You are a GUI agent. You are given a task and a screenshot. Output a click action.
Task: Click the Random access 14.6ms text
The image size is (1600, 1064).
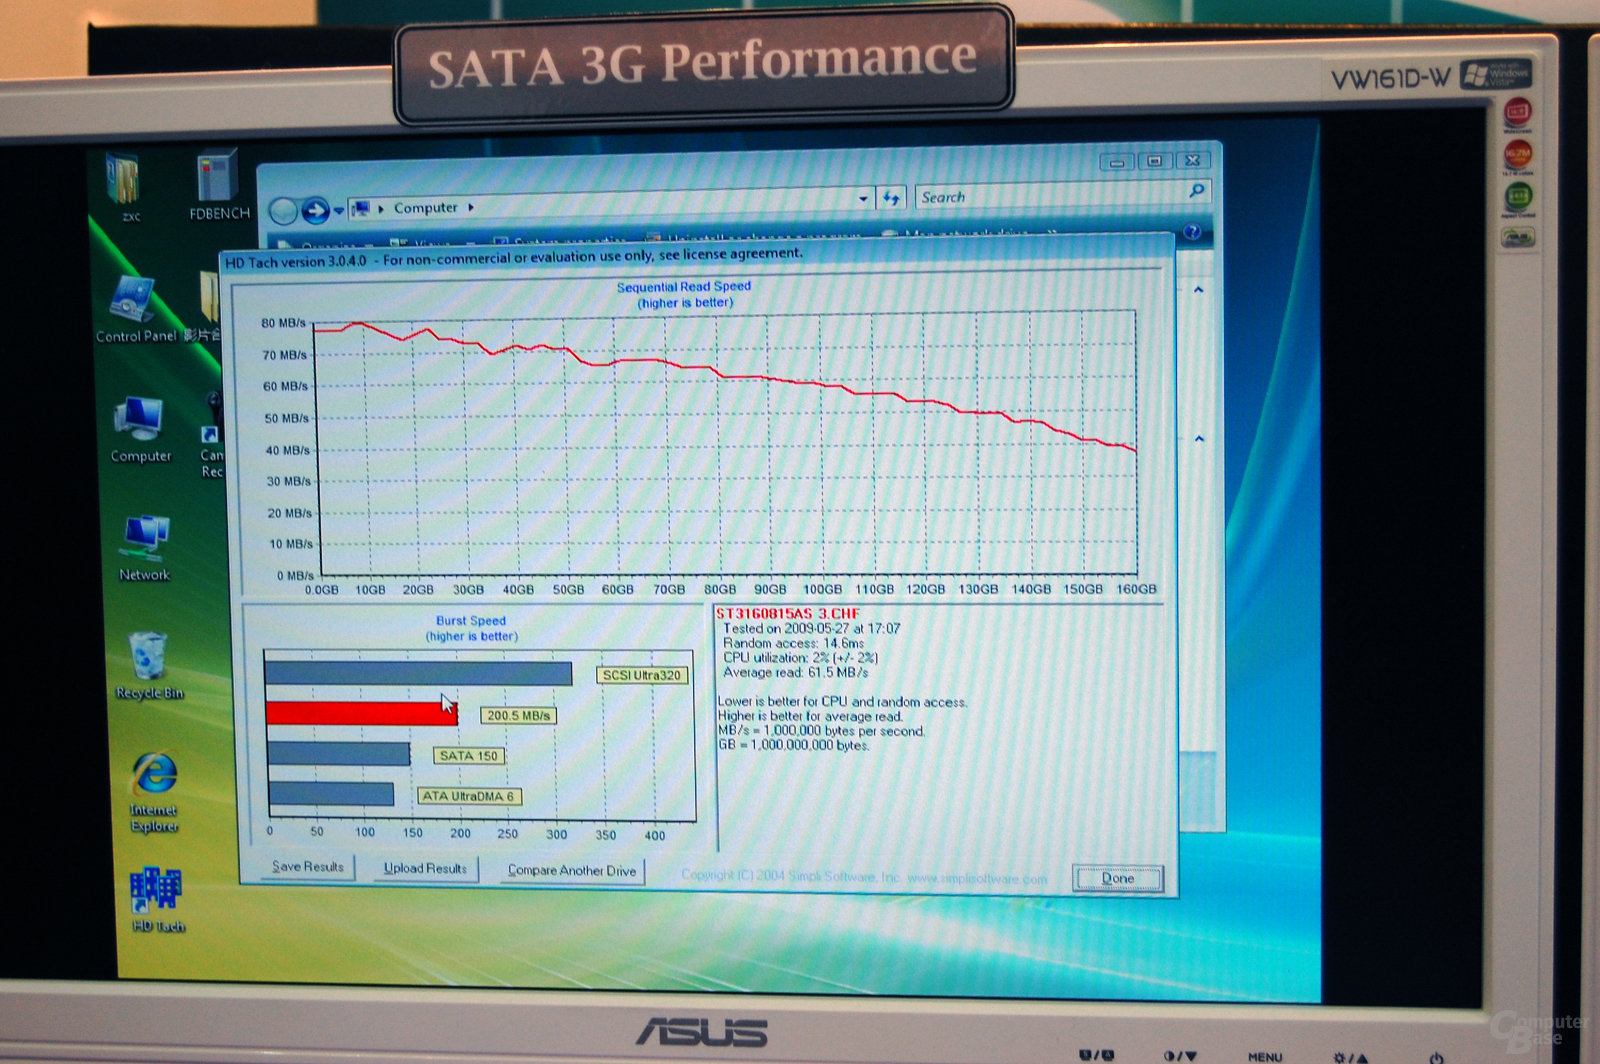point(793,643)
